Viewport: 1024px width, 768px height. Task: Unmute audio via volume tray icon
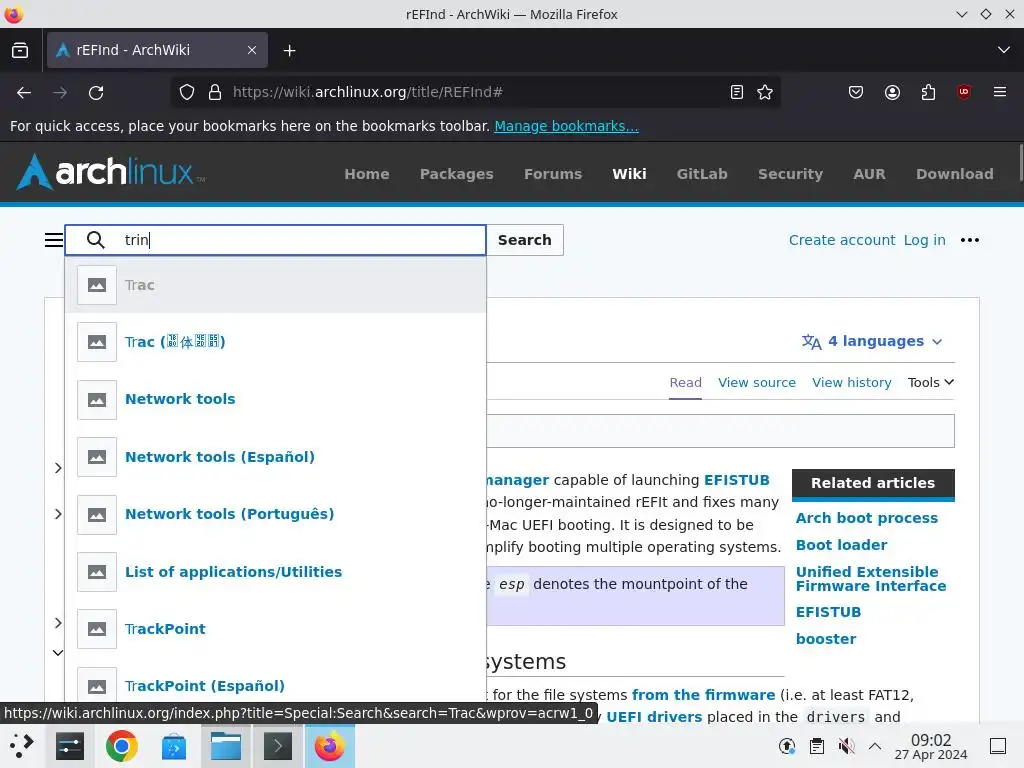pos(846,746)
